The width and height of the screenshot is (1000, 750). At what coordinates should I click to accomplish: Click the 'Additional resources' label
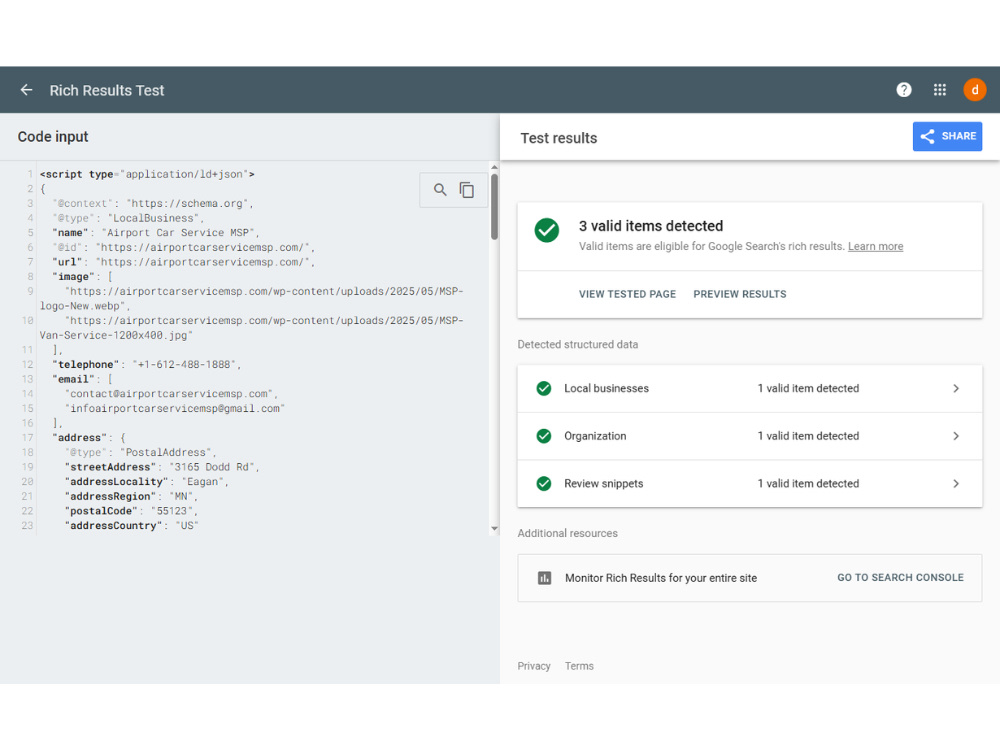point(567,533)
